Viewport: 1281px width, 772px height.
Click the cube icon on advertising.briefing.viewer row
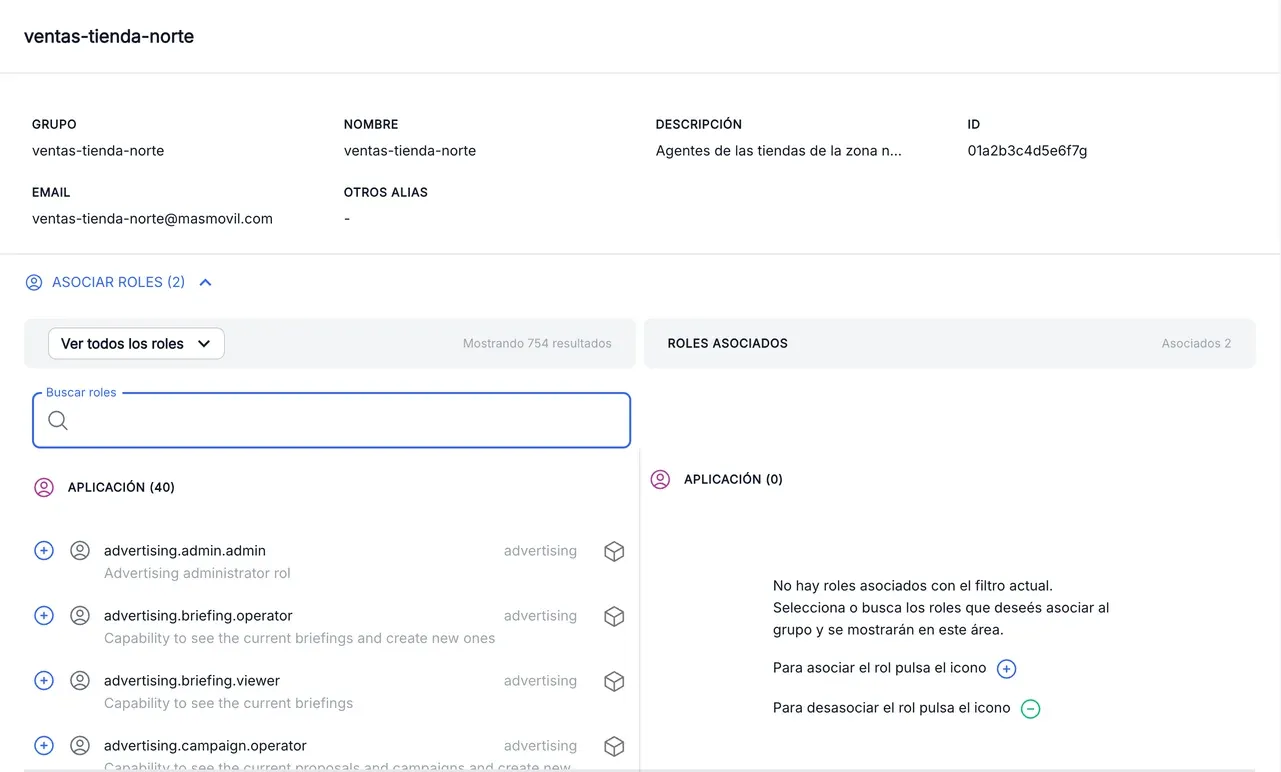[x=614, y=681]
